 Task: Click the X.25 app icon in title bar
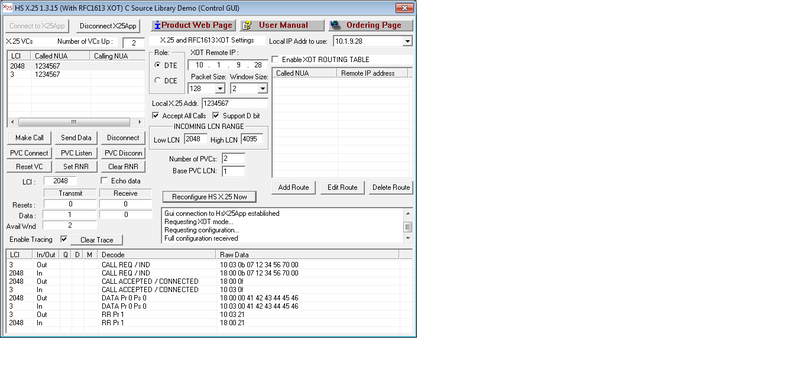pos(7,8)
